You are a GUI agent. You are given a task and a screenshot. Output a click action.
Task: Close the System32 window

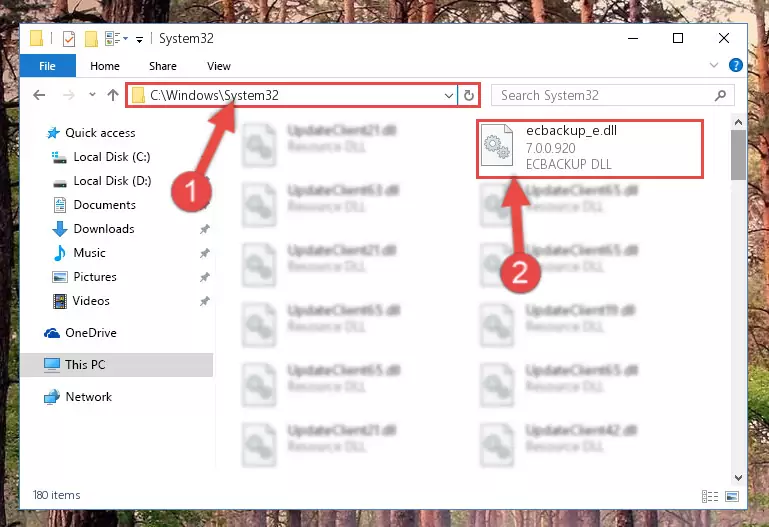pyautogui.click(x=724, y=38)
